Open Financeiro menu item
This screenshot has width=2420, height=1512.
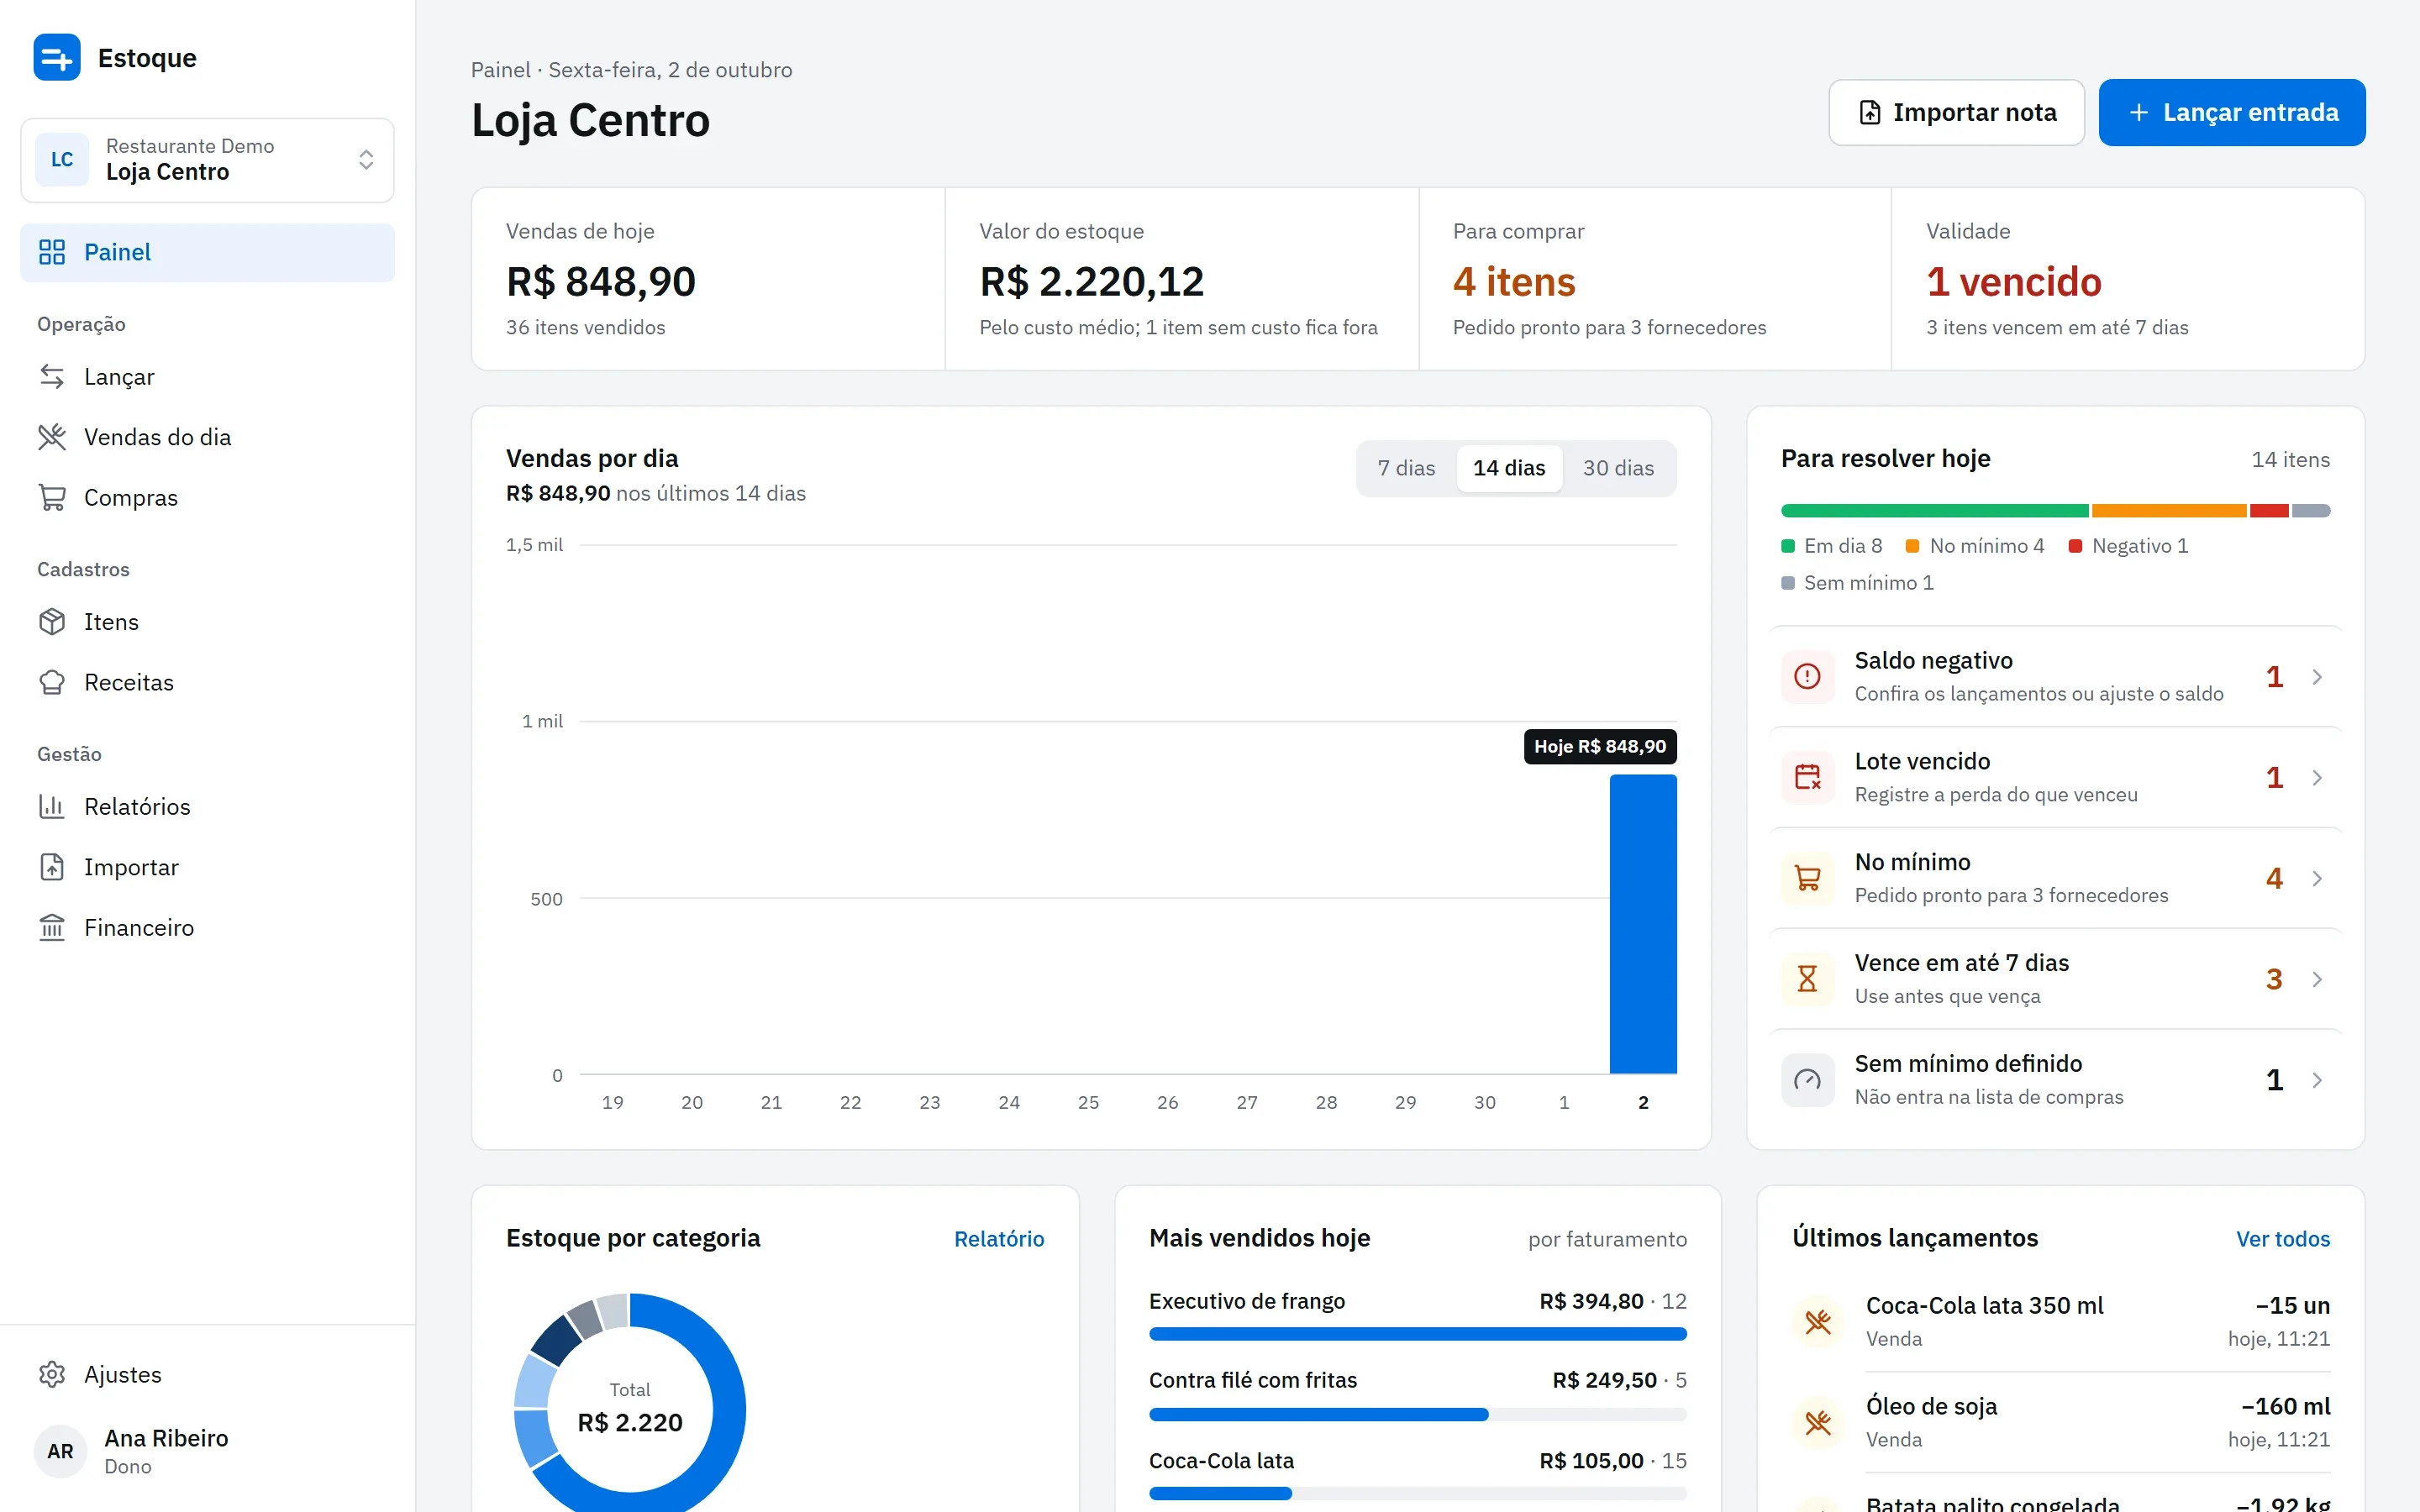[x=207, y=927]
